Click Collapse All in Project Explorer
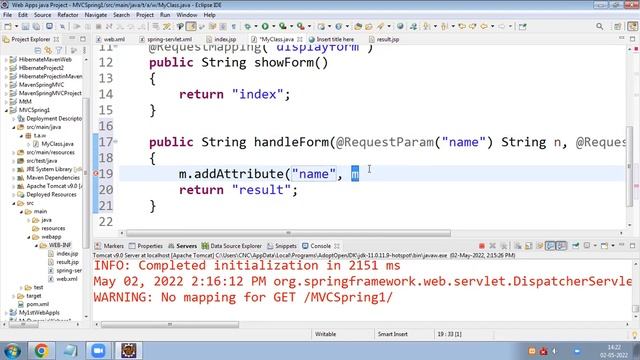Screen dimensions: 640x360 pos(38,51)
